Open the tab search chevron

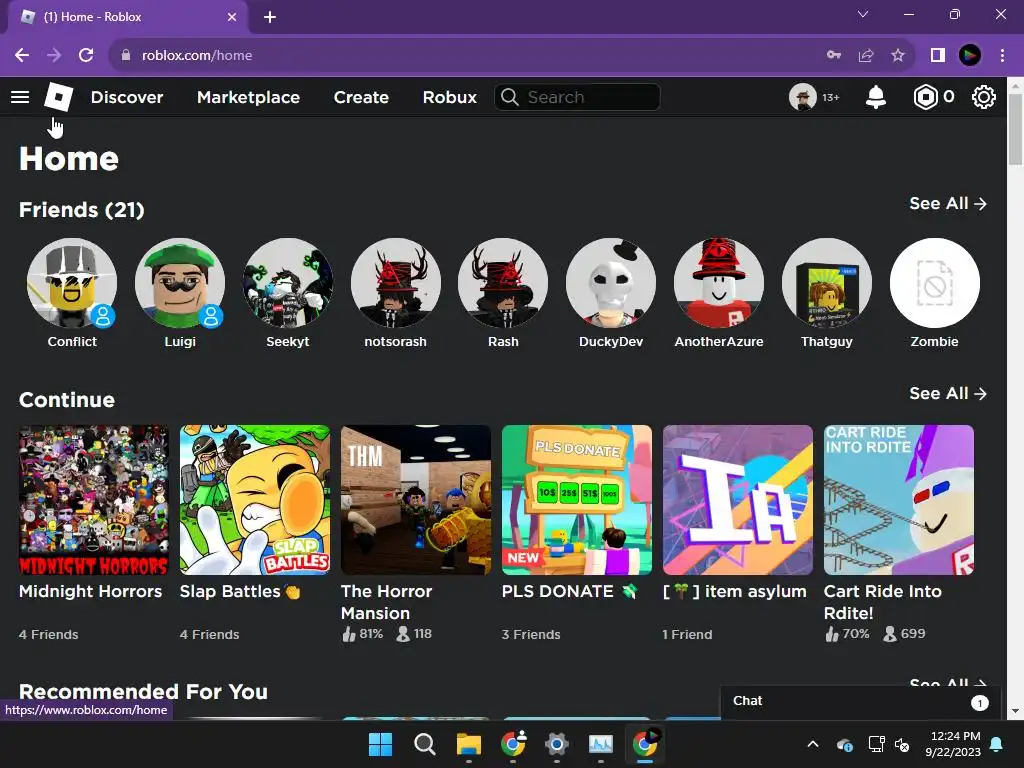coord(863,14)
